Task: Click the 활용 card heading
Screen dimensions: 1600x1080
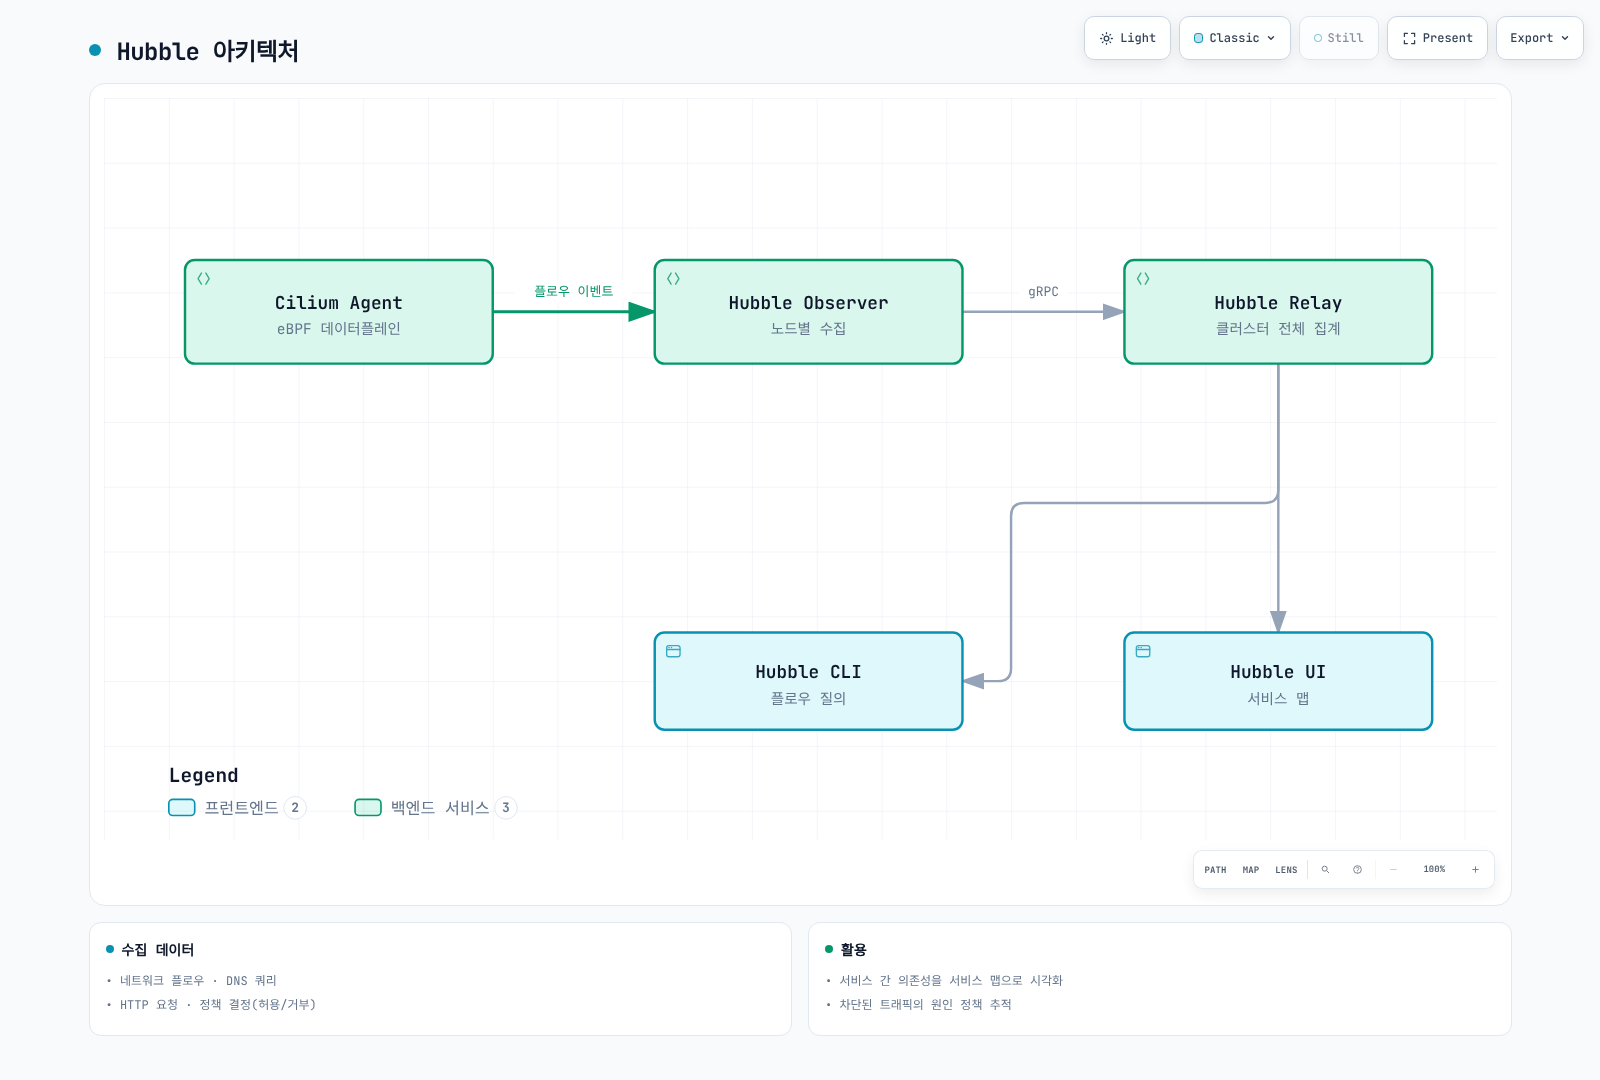Action: click(853, 950)
